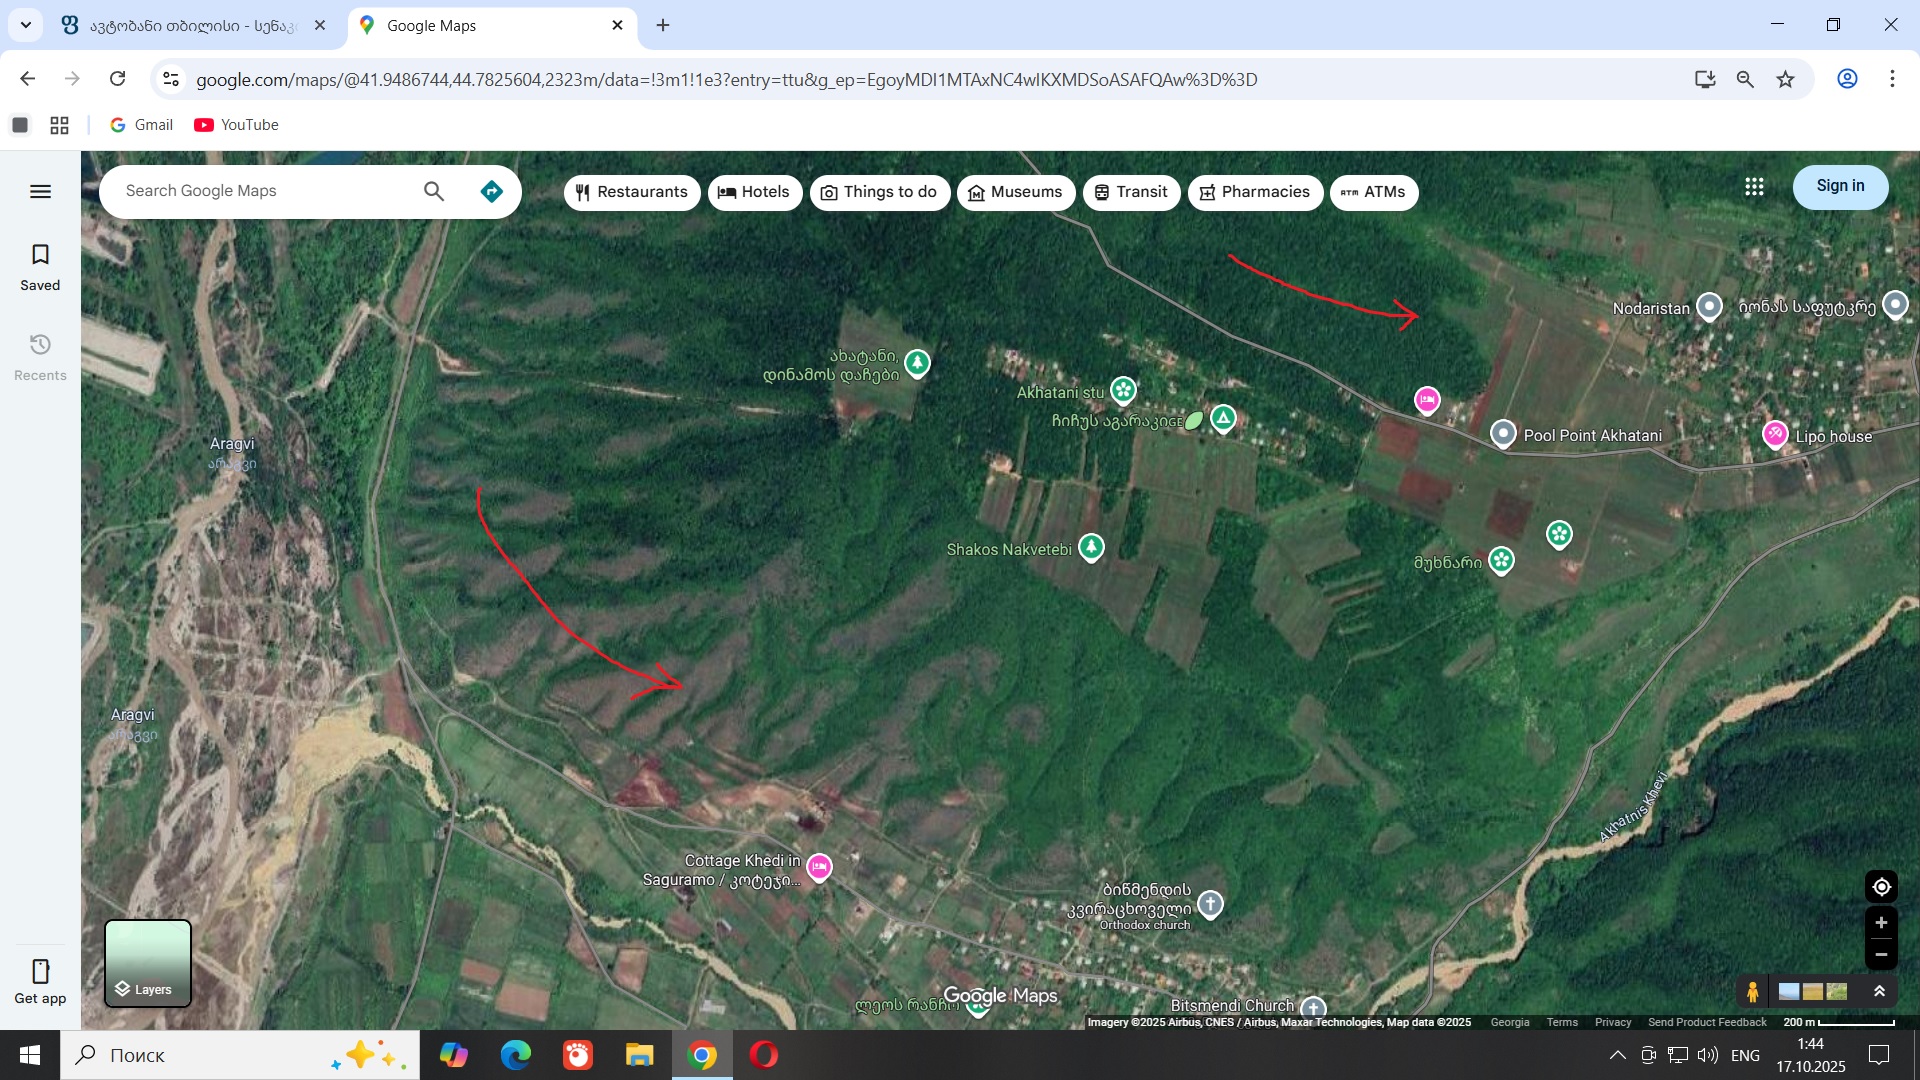The width and height of the screenshot is (1920, 1080).
Task: Click the show your location button
Action: (1880, 887)
